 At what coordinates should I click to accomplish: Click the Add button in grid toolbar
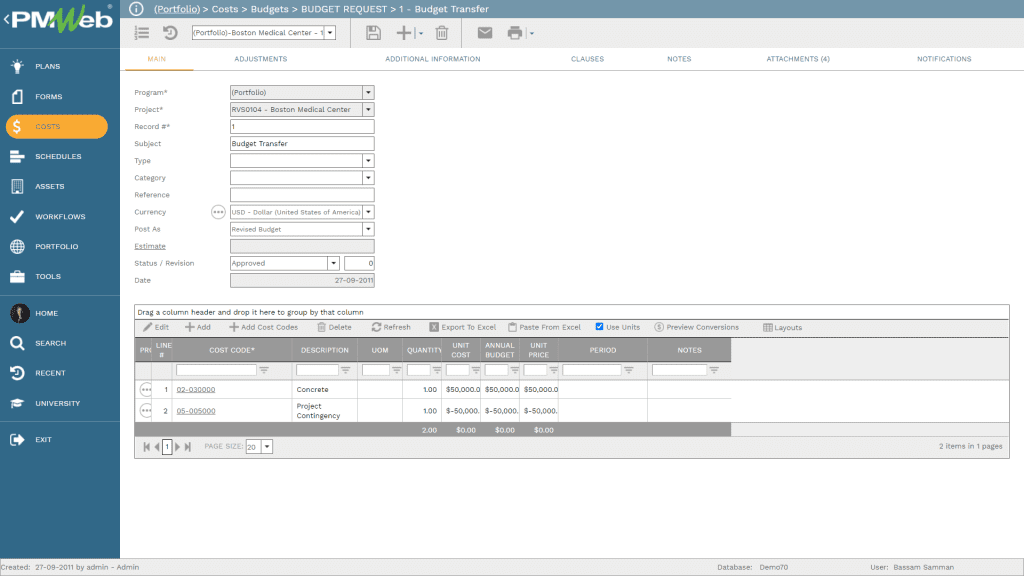point(198,327)
